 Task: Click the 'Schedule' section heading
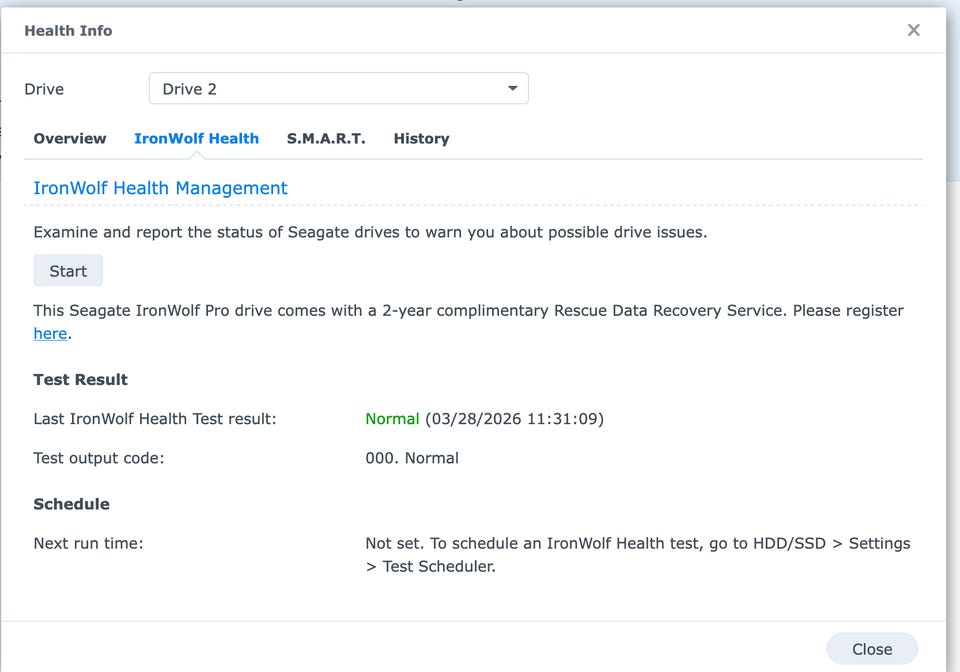click(72, 504)
